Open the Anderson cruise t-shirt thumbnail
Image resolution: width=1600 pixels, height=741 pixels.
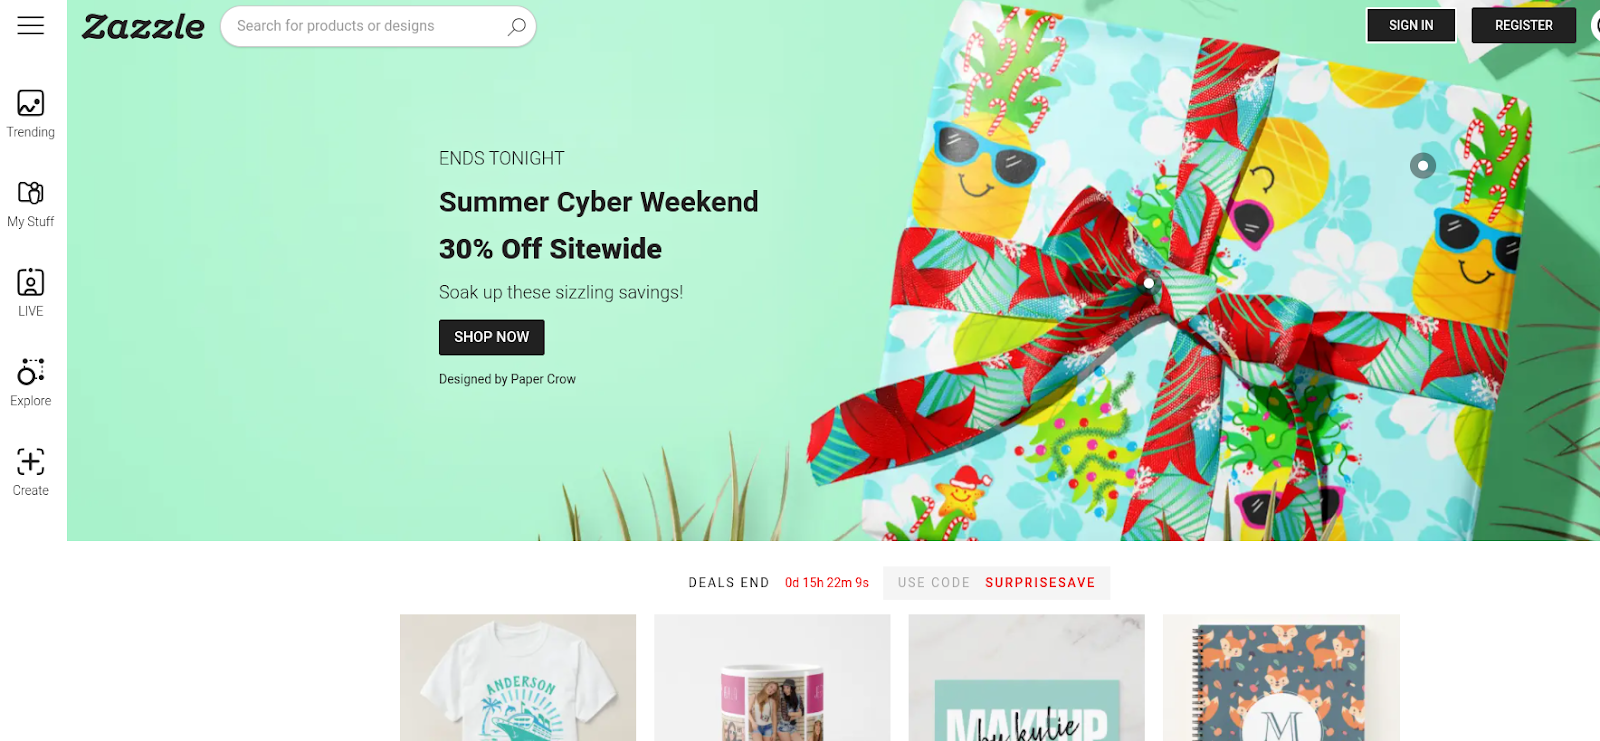[518, 678]
